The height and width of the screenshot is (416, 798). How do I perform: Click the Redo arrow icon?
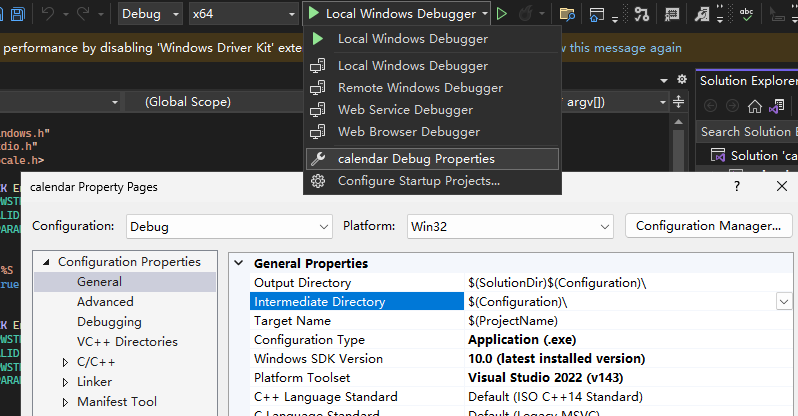pyautogui.click(x=83, y=14)
